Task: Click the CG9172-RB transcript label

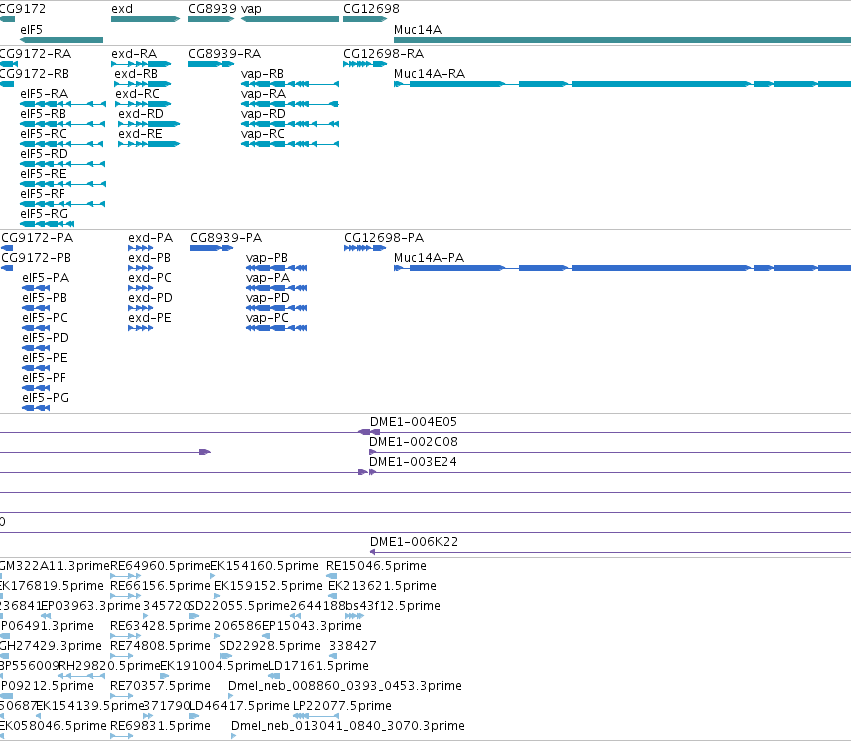Action: click(34, 74)
